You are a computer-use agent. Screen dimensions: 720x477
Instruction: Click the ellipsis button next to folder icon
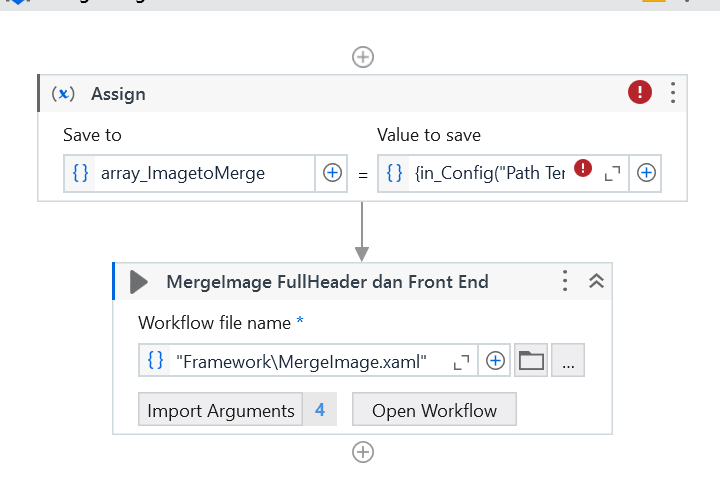[568, 361]
